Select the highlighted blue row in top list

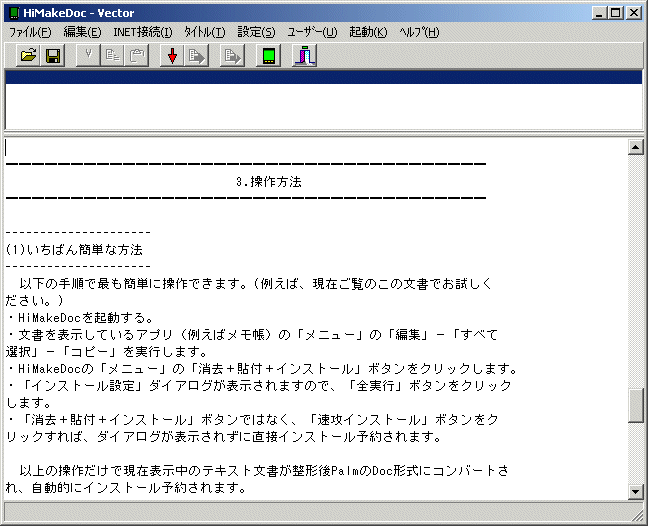(x=324, y=77)
